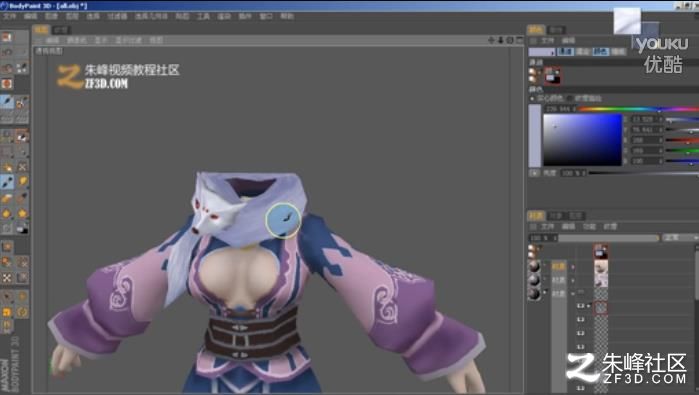The width and height of the screenshot is (699, 395).
Task: Open the 文件 menu in main menu bar
Action: pyautogui.click(x=9, y=16)
